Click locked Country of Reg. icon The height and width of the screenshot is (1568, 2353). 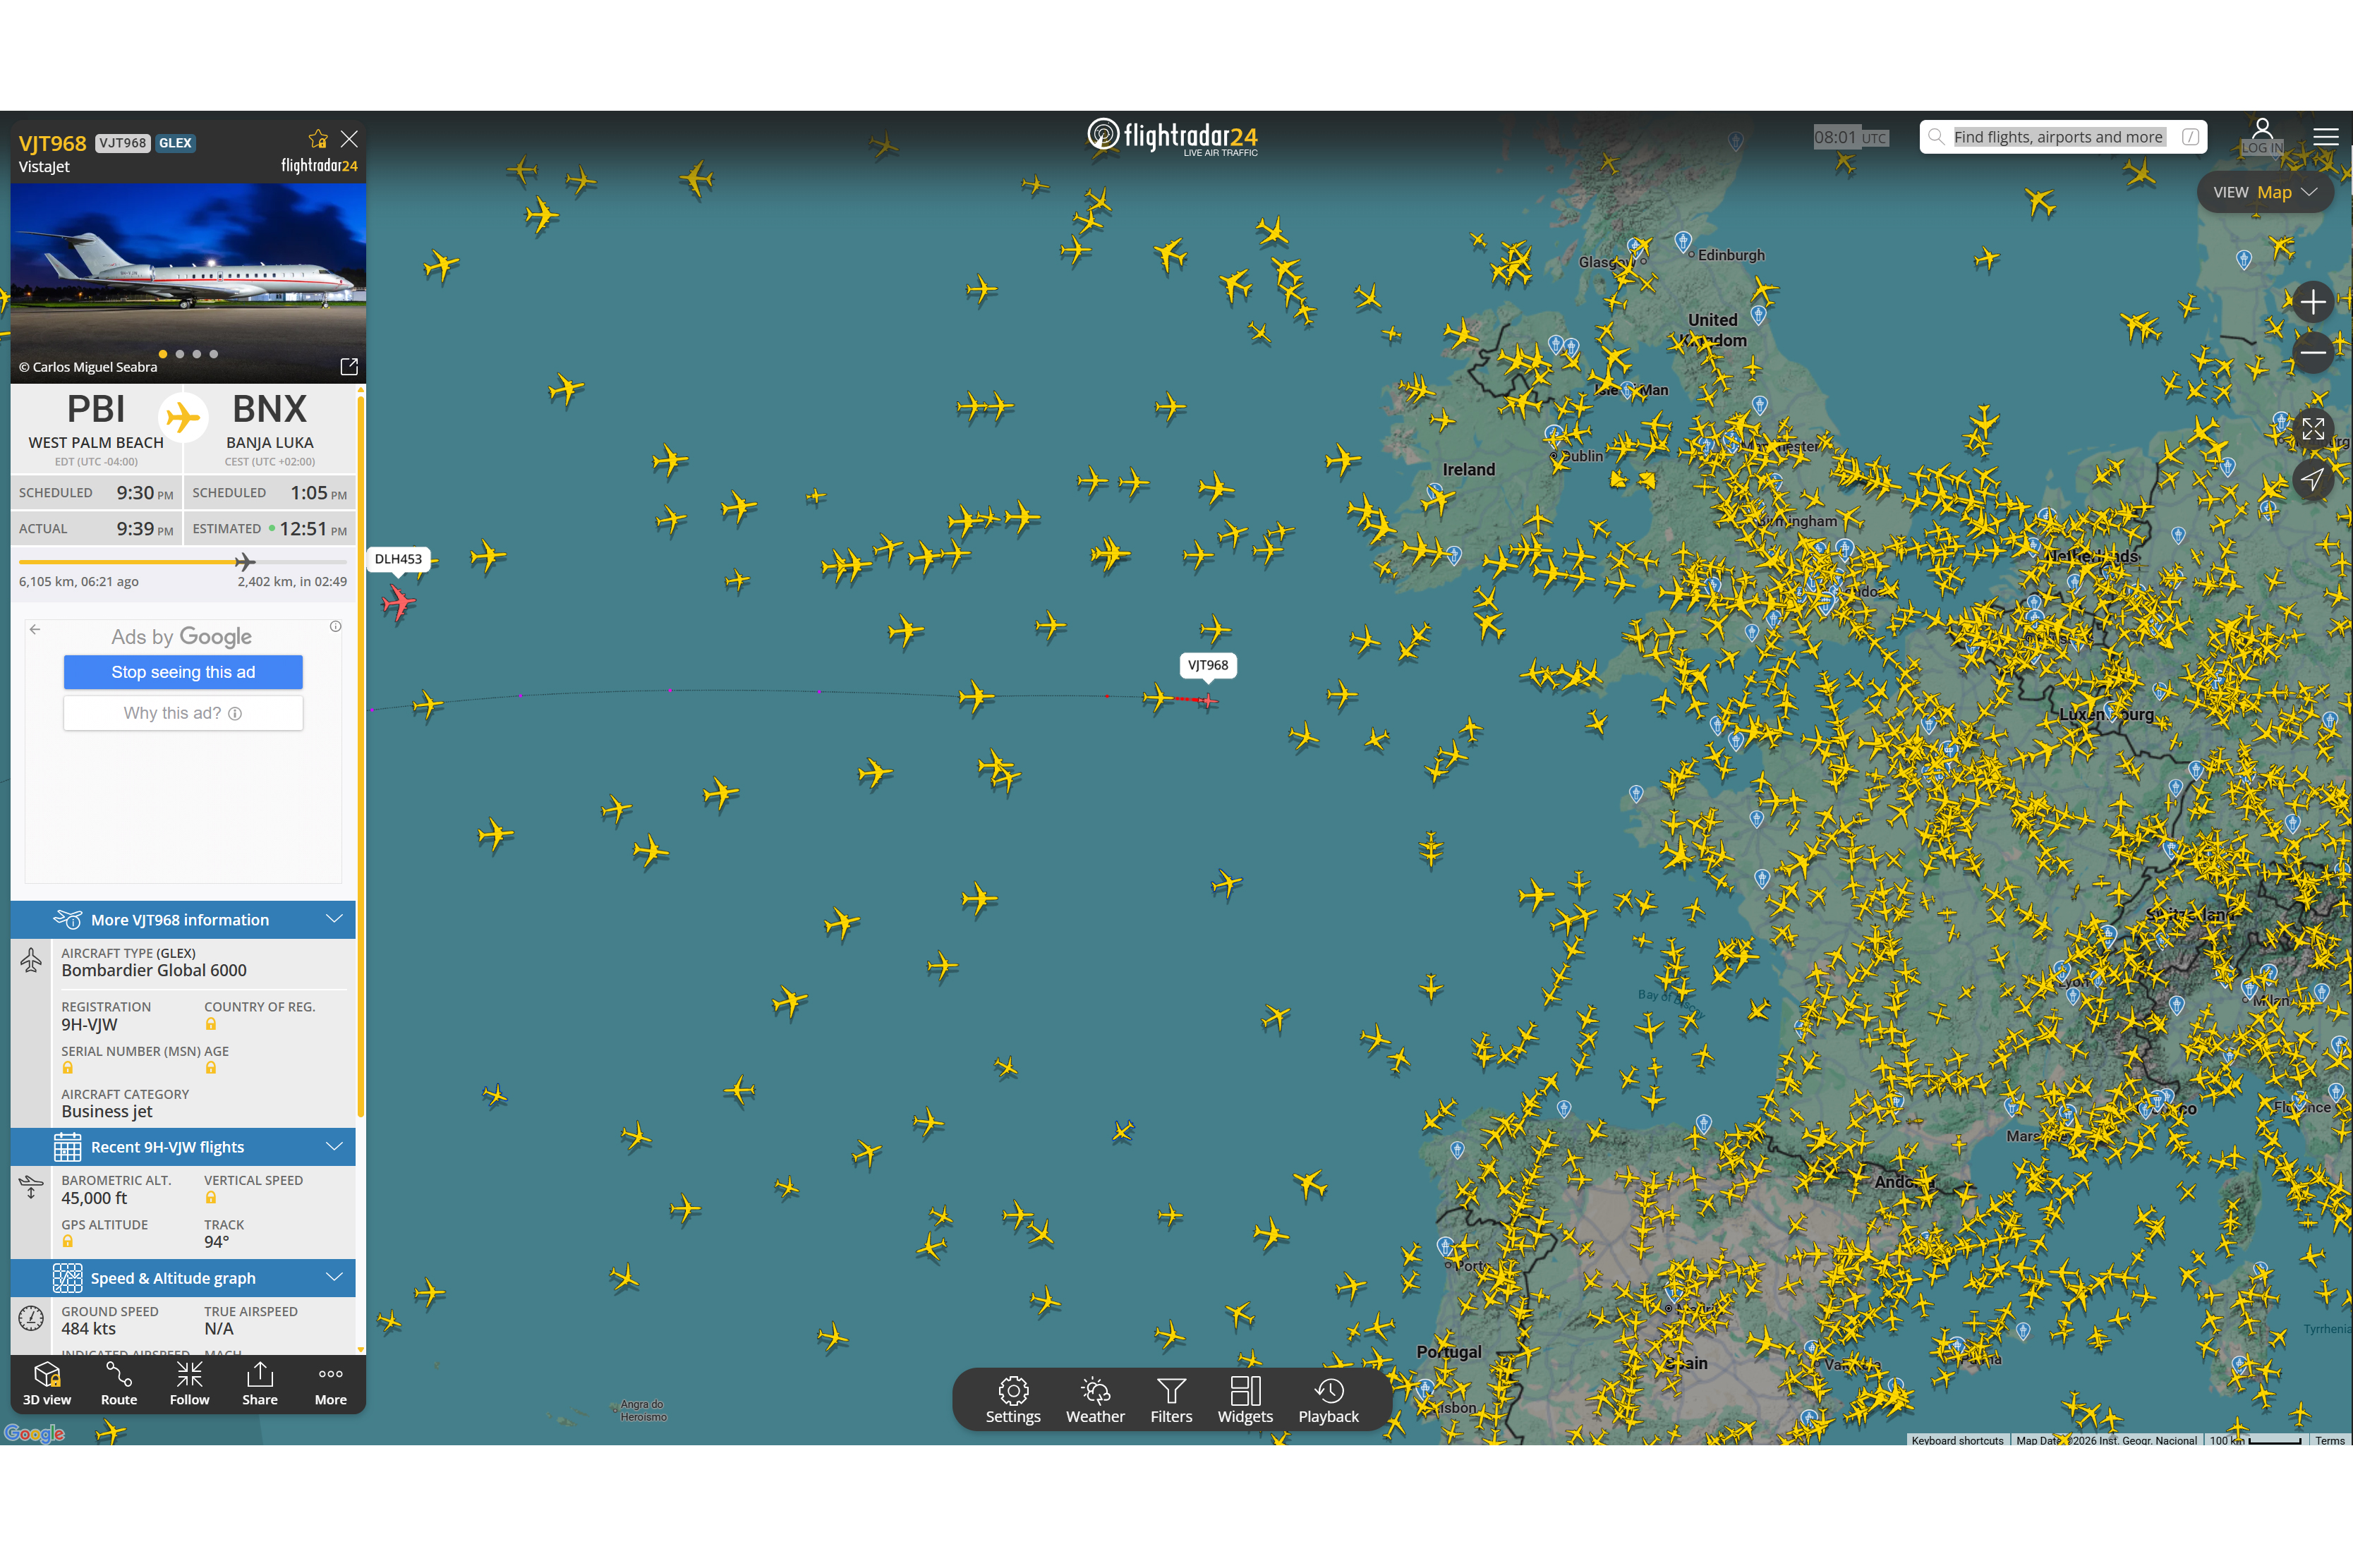pos(211,1024)
